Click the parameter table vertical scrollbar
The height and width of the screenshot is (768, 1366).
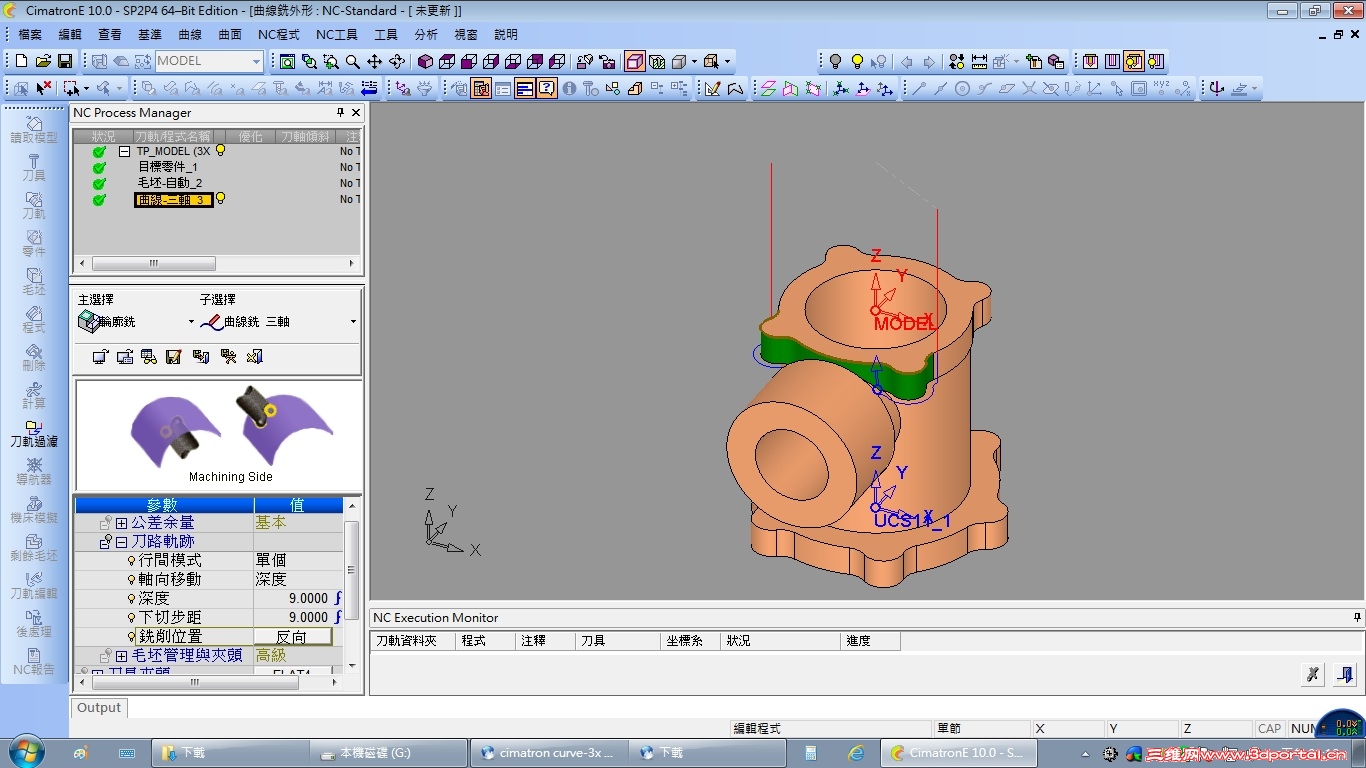tap(351, 570)
